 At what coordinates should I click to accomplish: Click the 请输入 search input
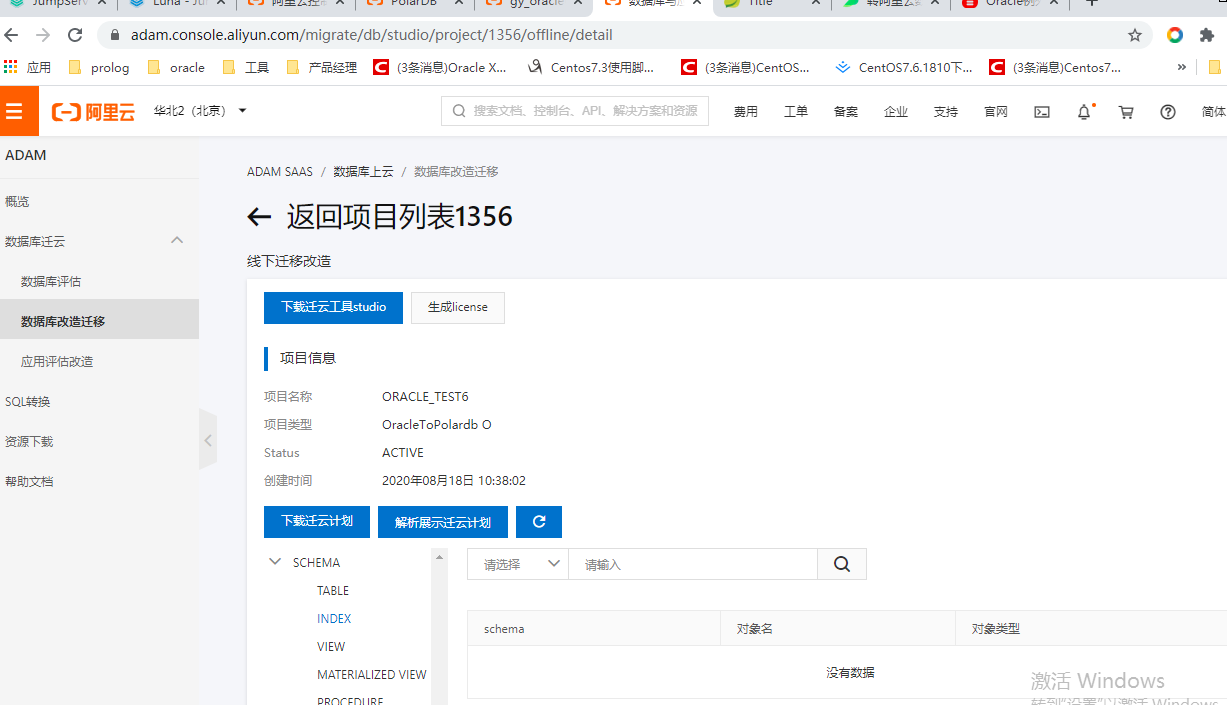click(x=693, y=564)
